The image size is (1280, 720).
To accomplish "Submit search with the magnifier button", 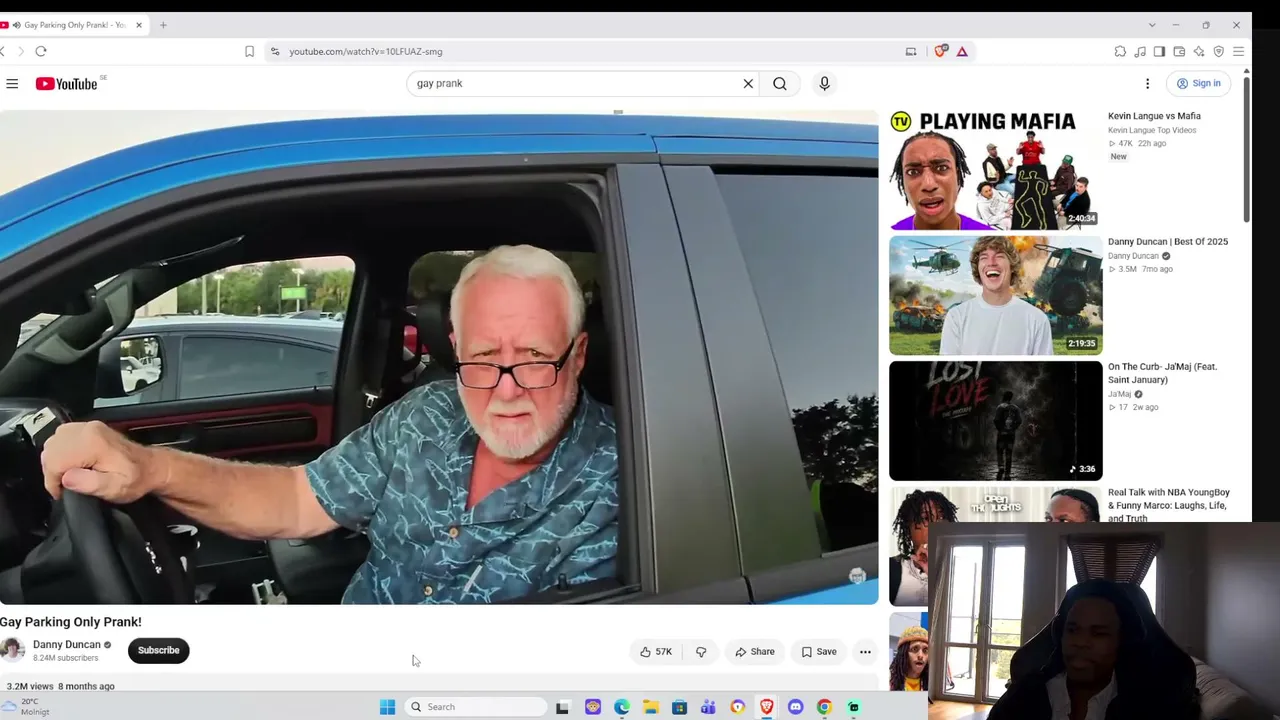I will click(780, 84).
